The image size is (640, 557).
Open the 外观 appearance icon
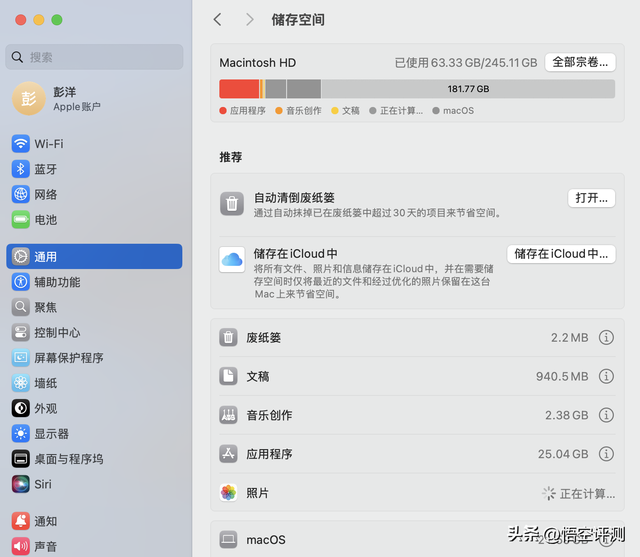20,408
